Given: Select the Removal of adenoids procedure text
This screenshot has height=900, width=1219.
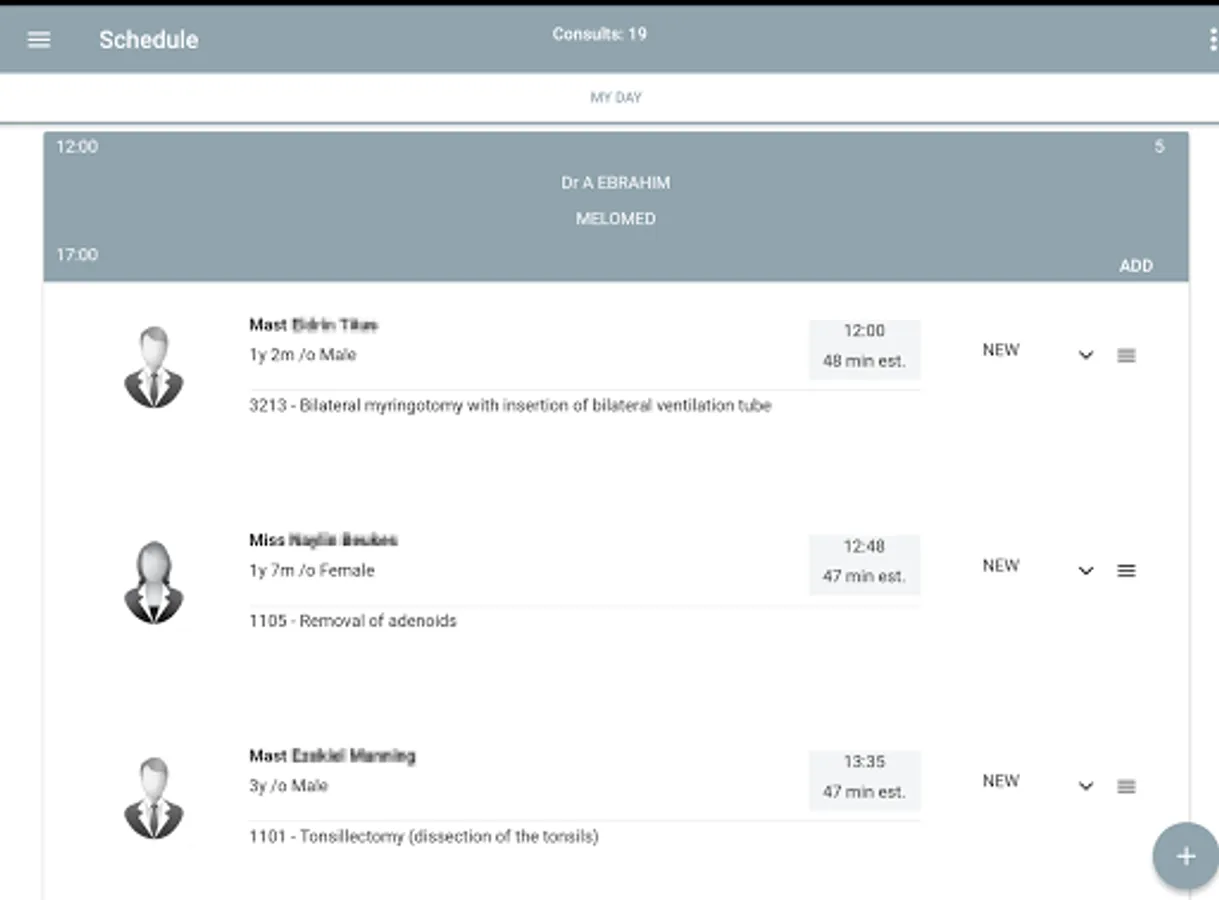Looking at the screenshot, I should 353,621.
